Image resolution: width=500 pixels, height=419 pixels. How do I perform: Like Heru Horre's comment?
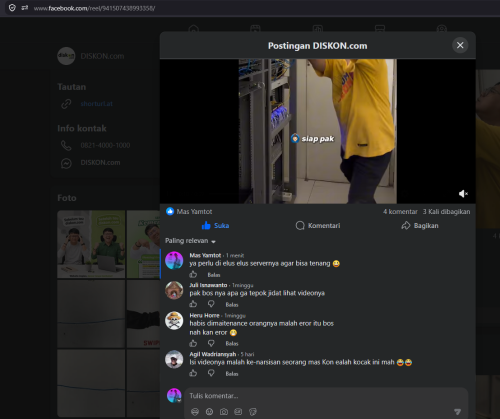[x=193, y=343]
